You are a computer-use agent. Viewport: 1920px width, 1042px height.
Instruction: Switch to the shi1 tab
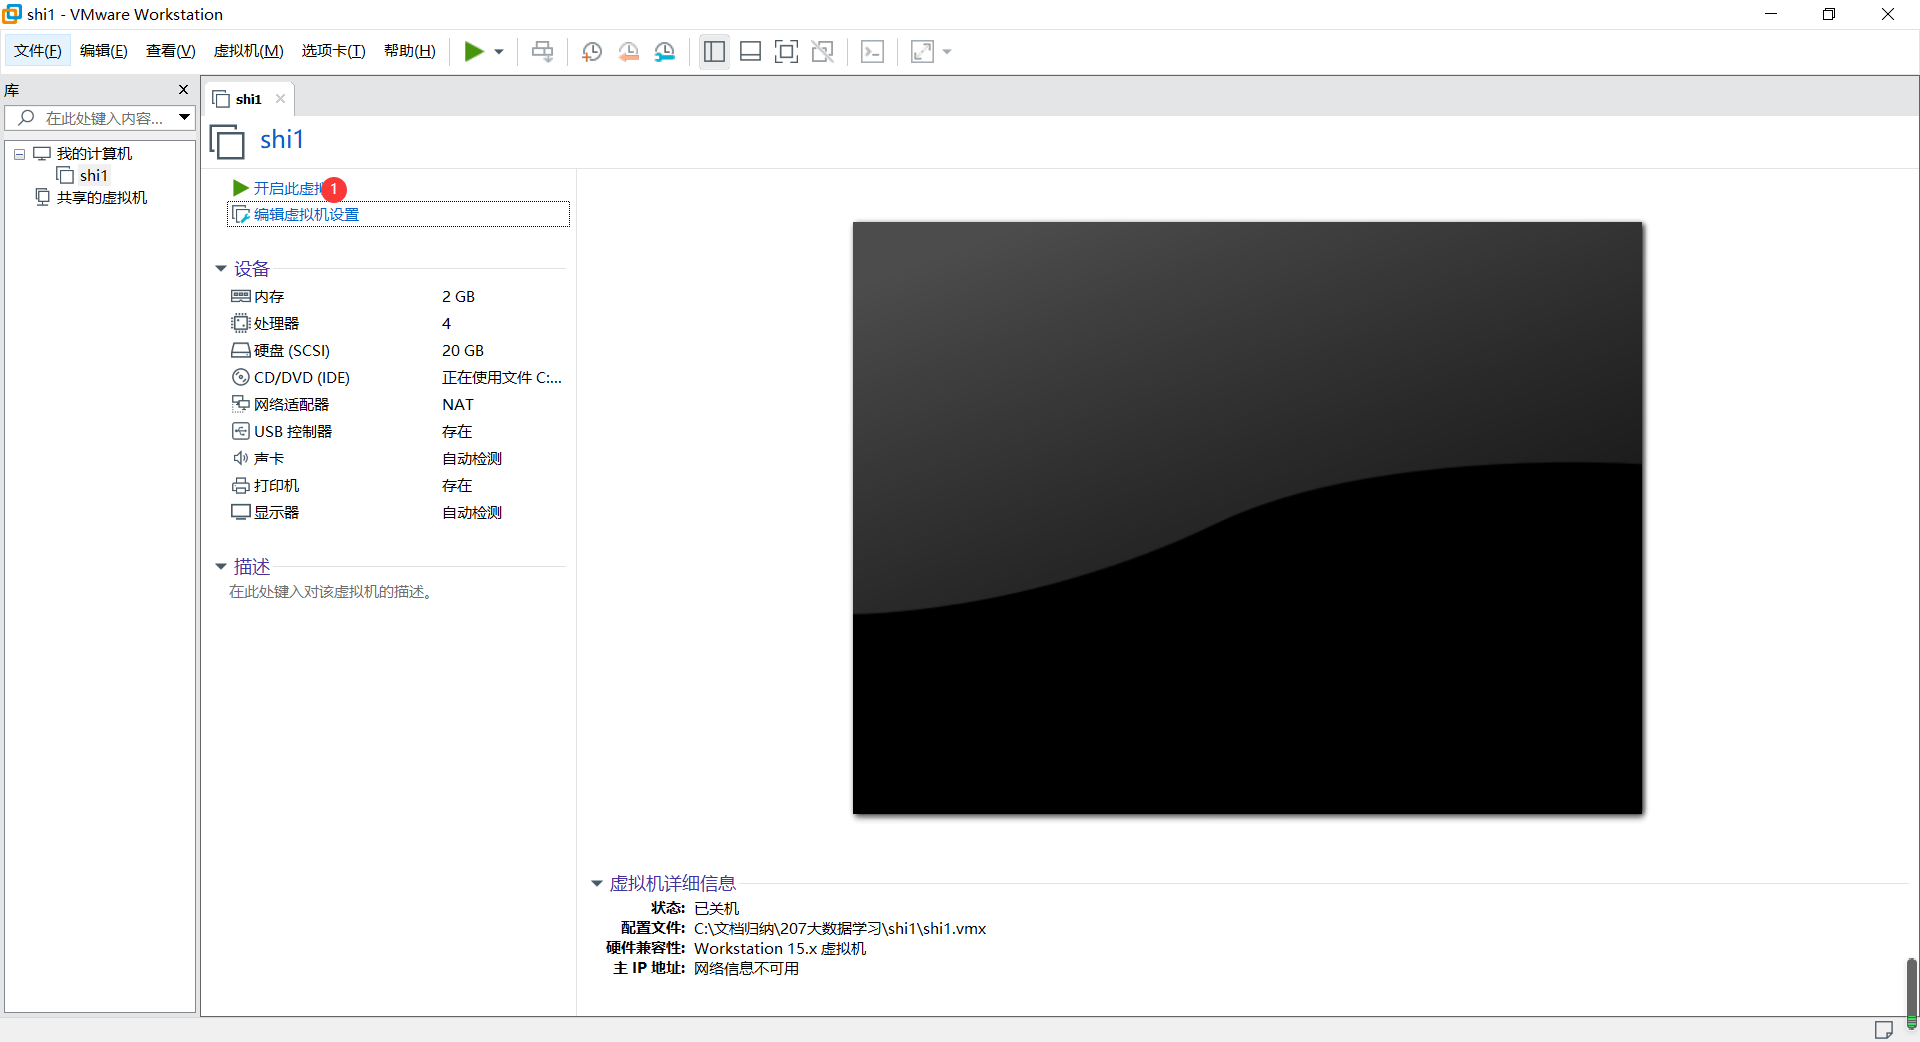pyautogui.click(x=248, y=99)
